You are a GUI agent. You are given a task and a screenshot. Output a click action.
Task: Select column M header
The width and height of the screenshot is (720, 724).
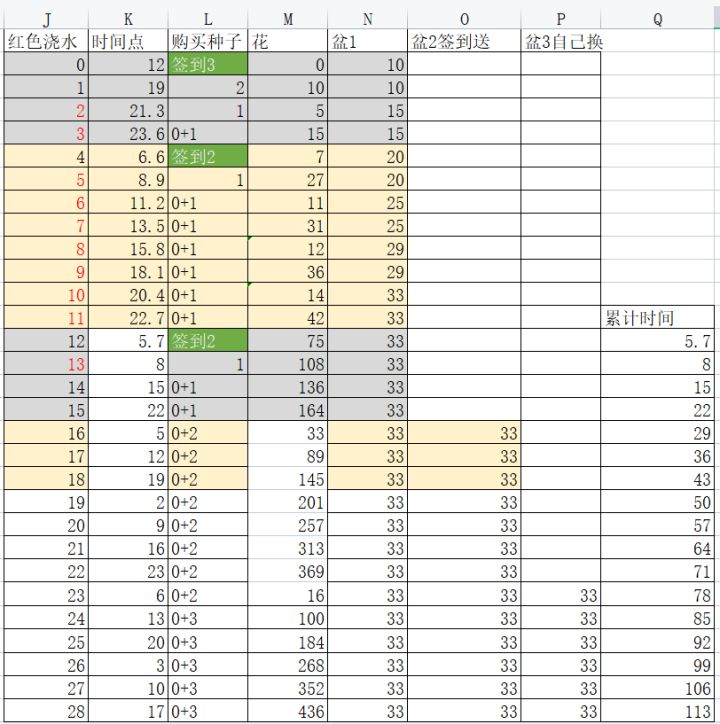click(288, 19)
